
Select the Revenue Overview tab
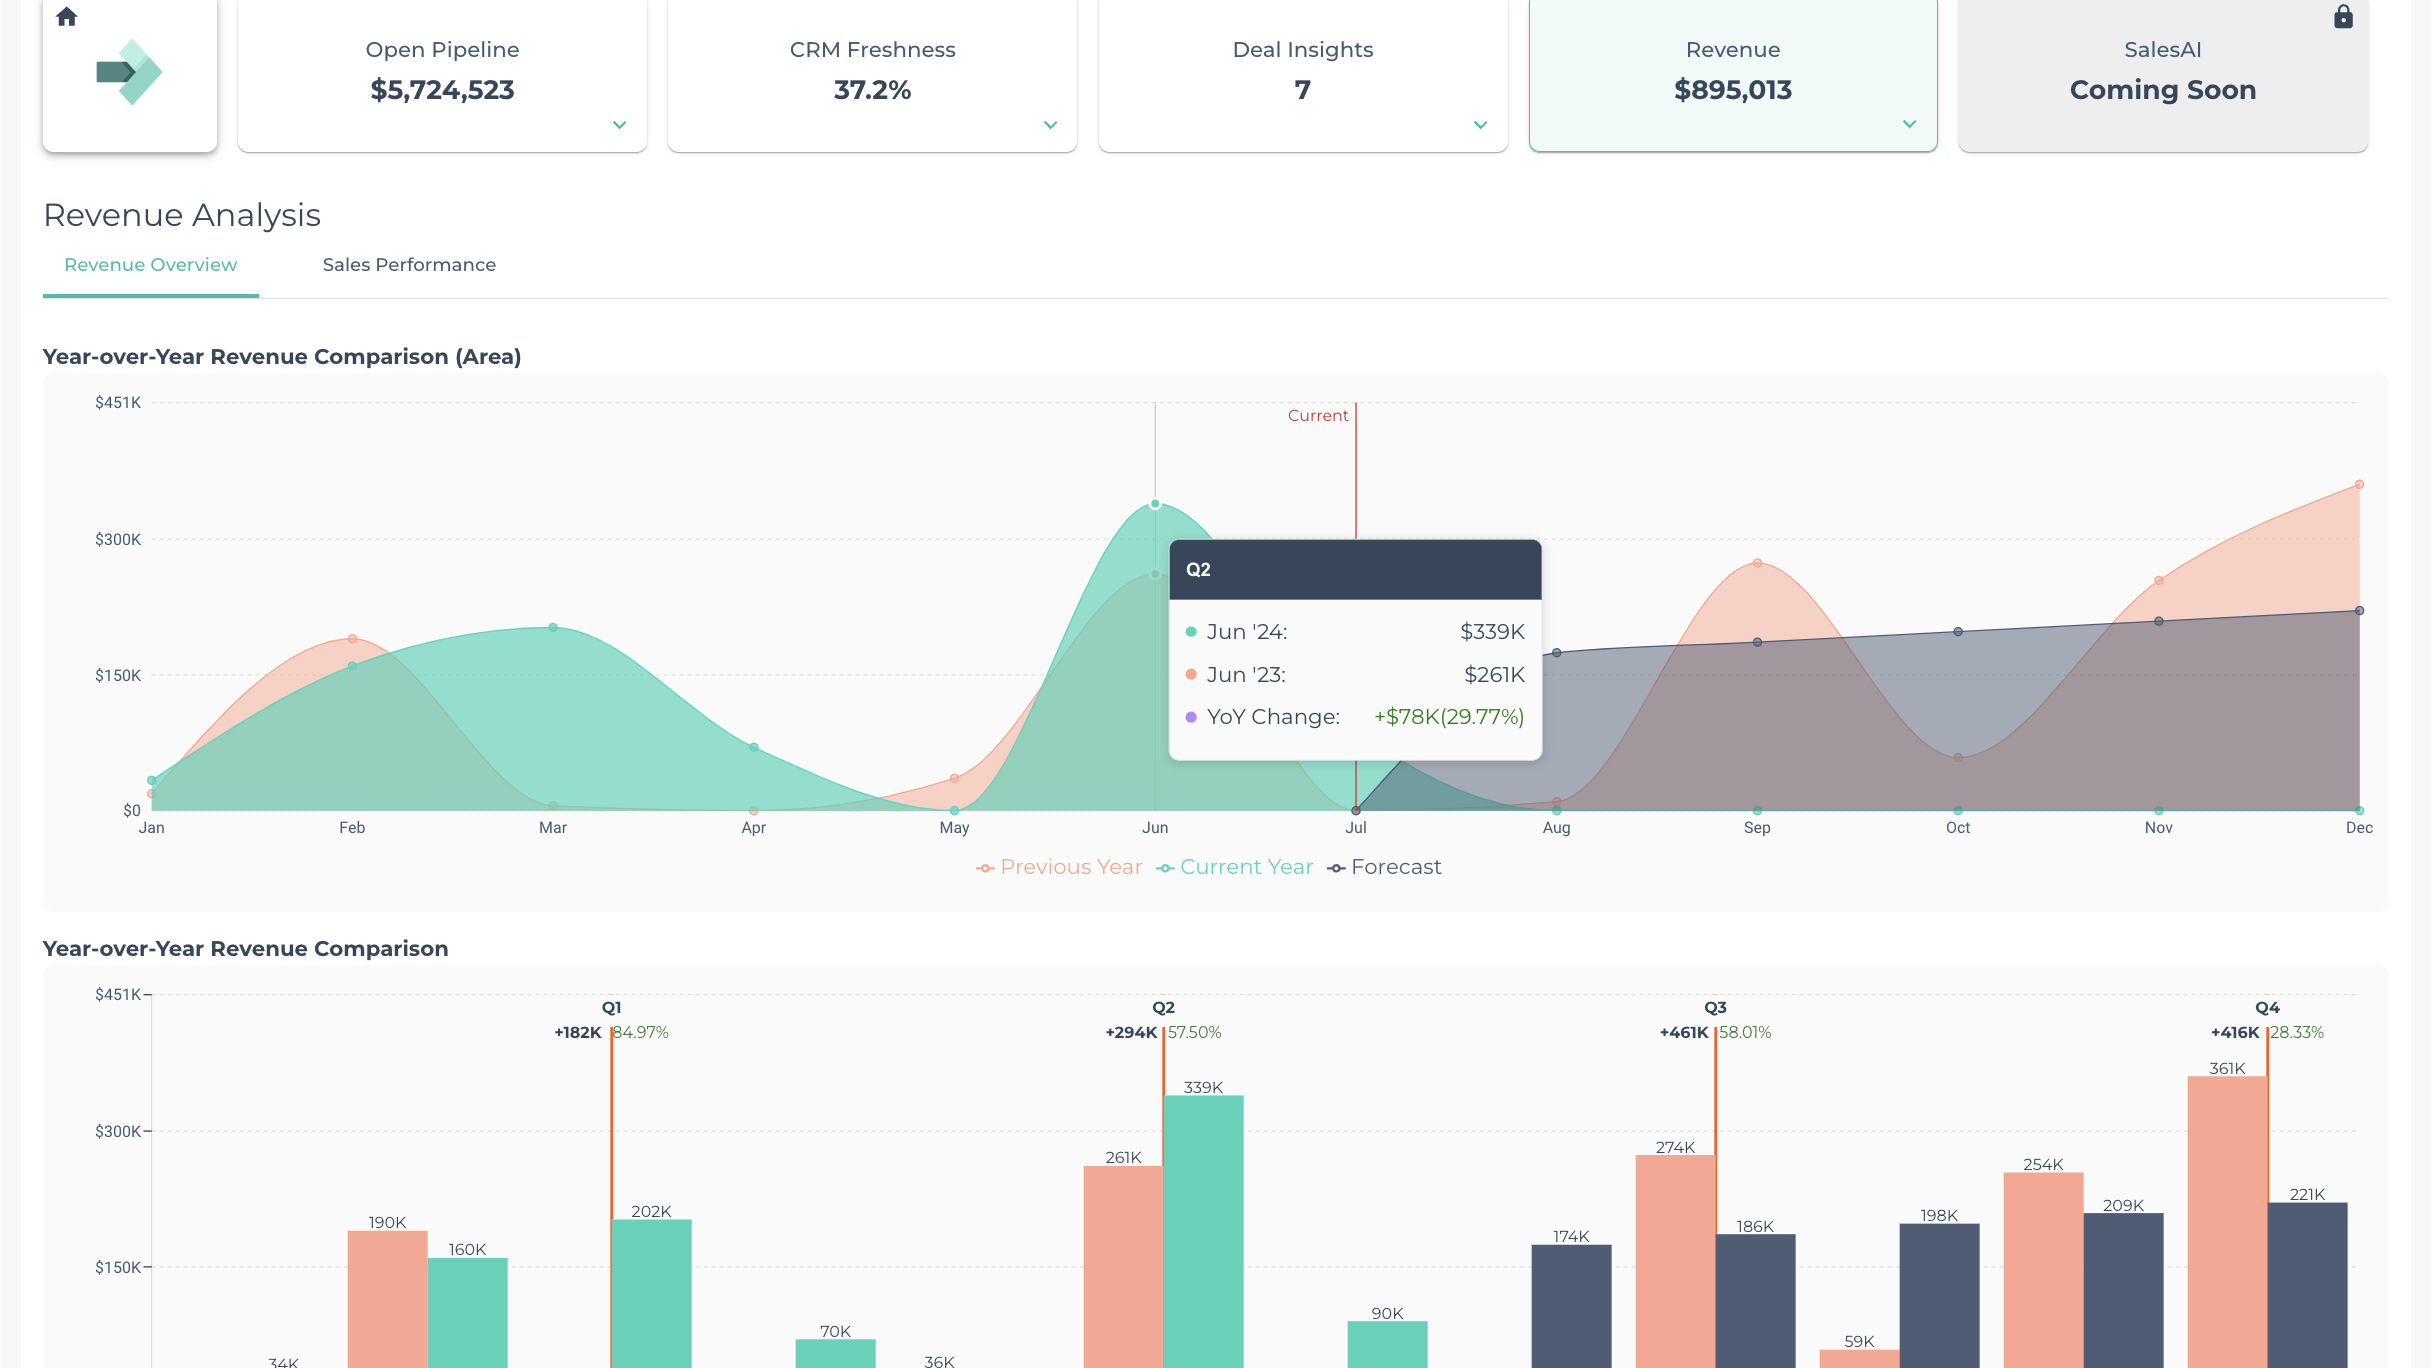click(150, 265)
